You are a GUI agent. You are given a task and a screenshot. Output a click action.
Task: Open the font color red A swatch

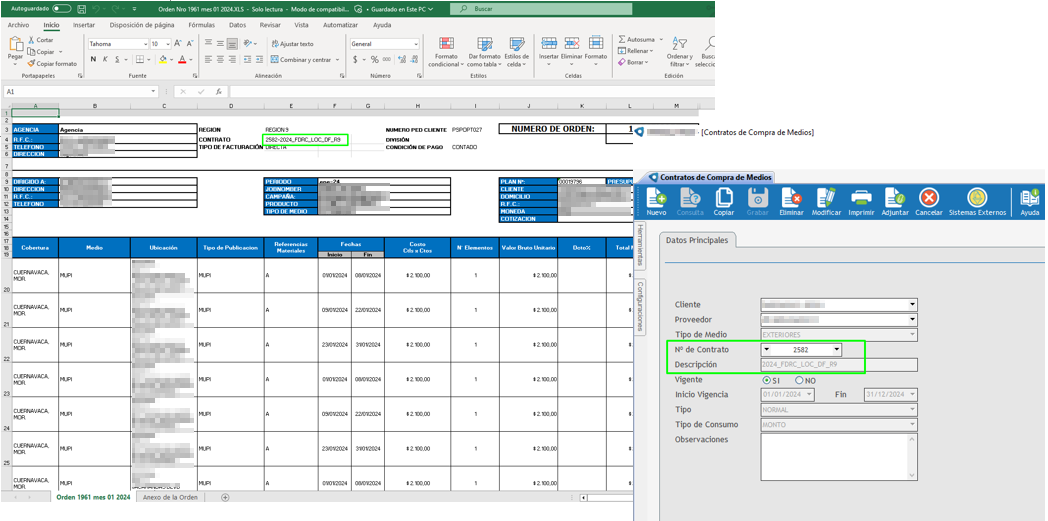pos(182,60)
